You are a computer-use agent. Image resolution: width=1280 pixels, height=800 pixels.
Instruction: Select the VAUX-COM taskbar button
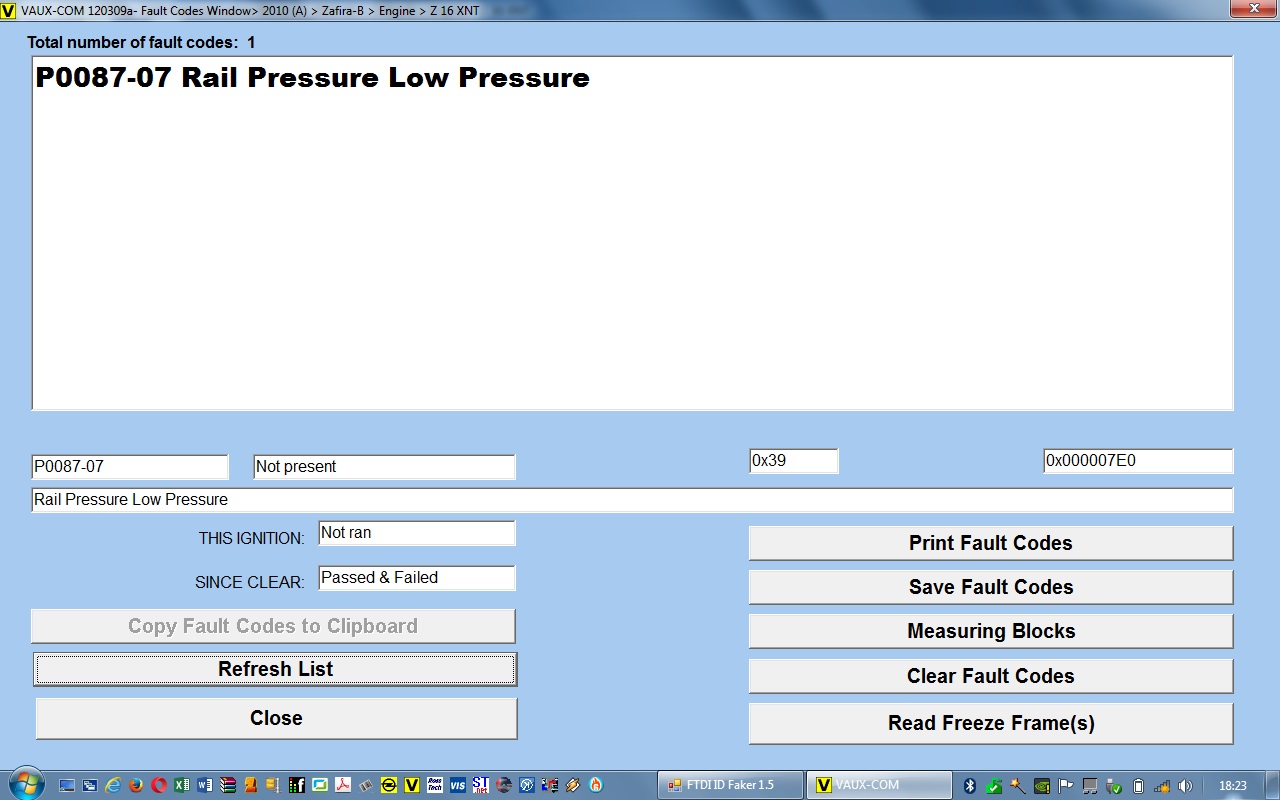[x=880, y=785]
